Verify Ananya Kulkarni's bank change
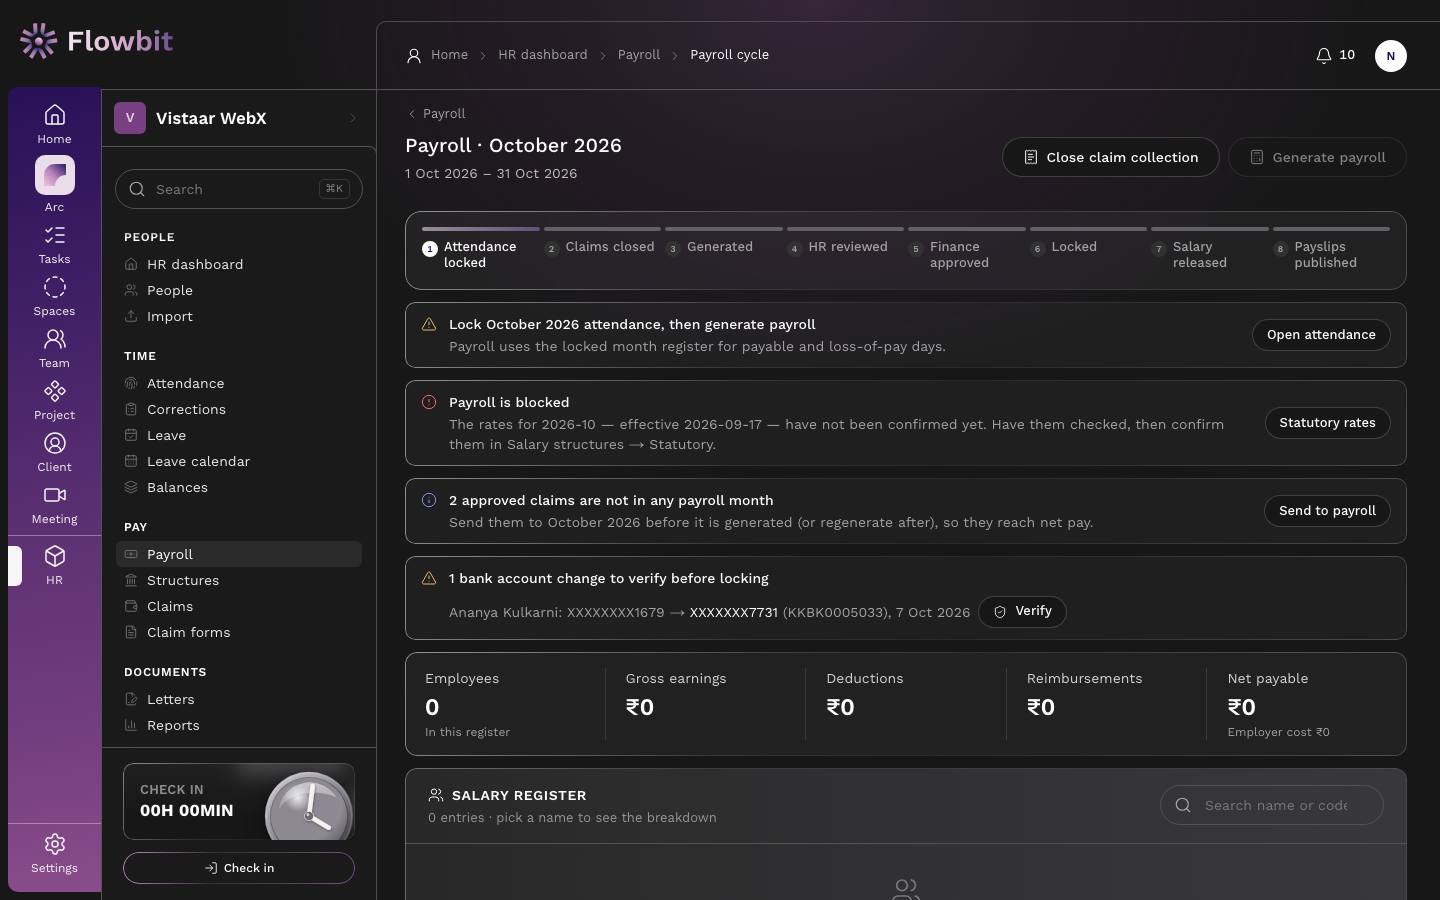Screen dimensions: 1440x900 tap(1022, 611)
